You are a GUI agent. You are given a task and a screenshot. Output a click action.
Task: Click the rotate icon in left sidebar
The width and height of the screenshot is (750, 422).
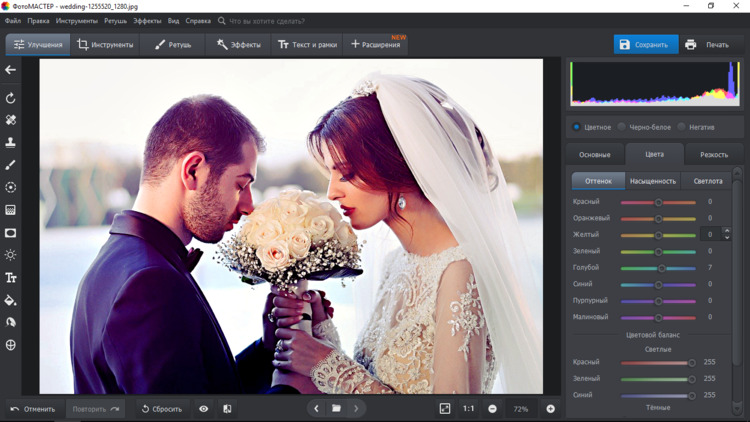[11, 98]
